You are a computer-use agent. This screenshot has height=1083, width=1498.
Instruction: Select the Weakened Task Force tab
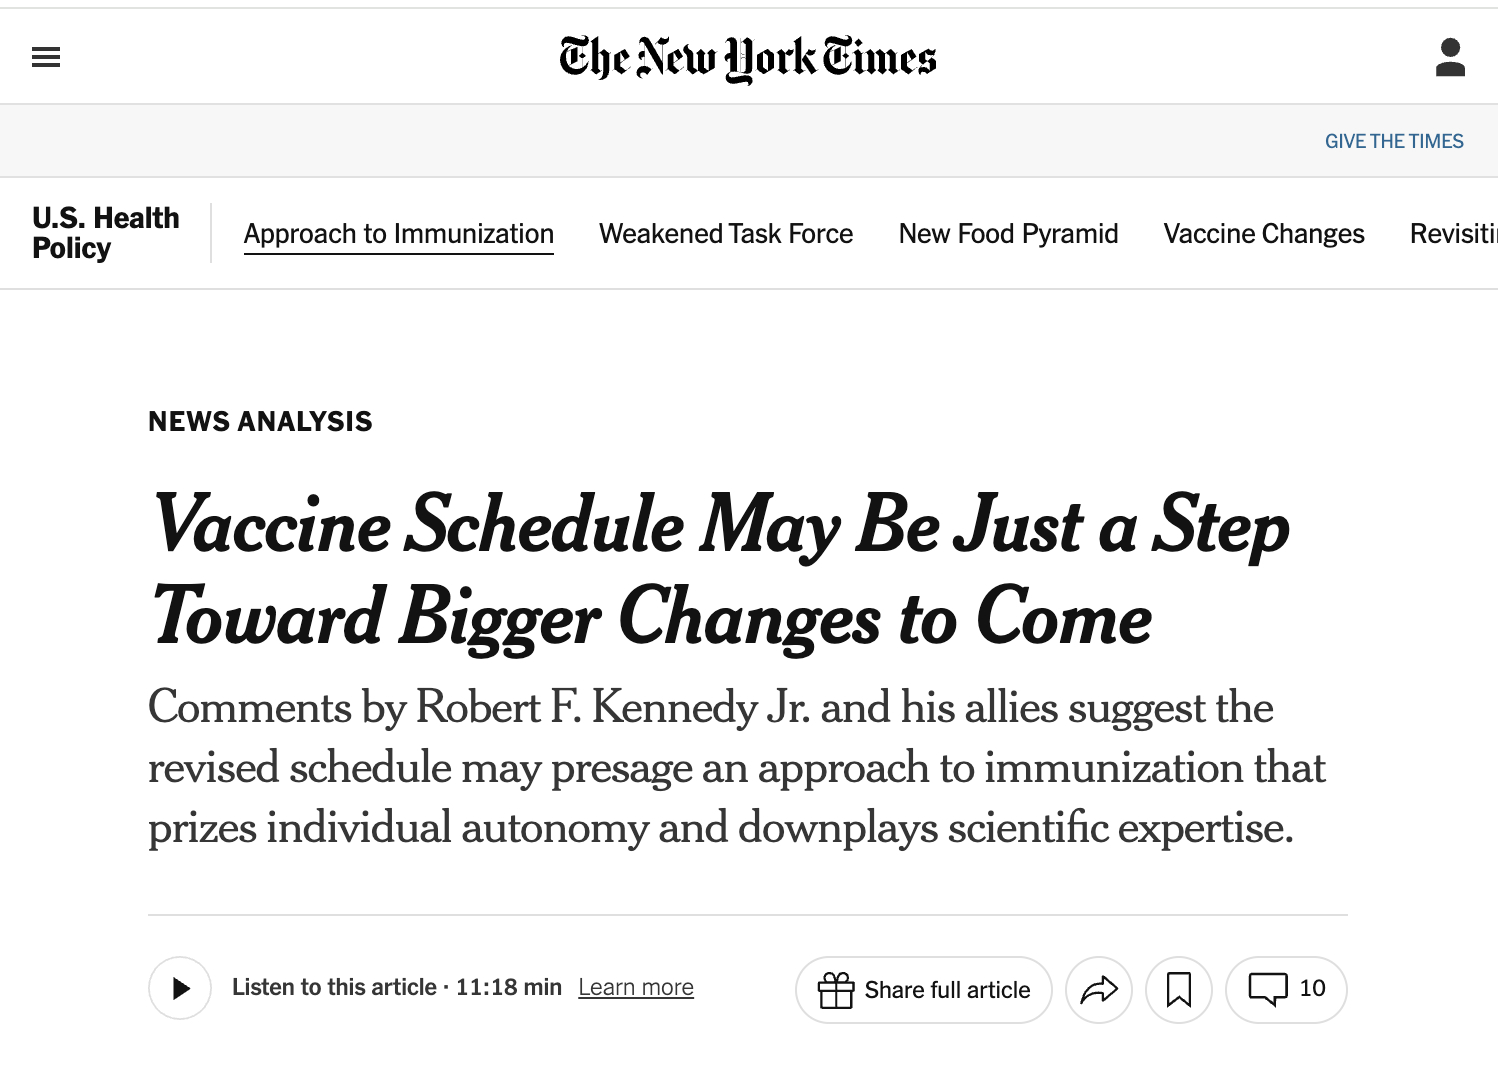726,234
